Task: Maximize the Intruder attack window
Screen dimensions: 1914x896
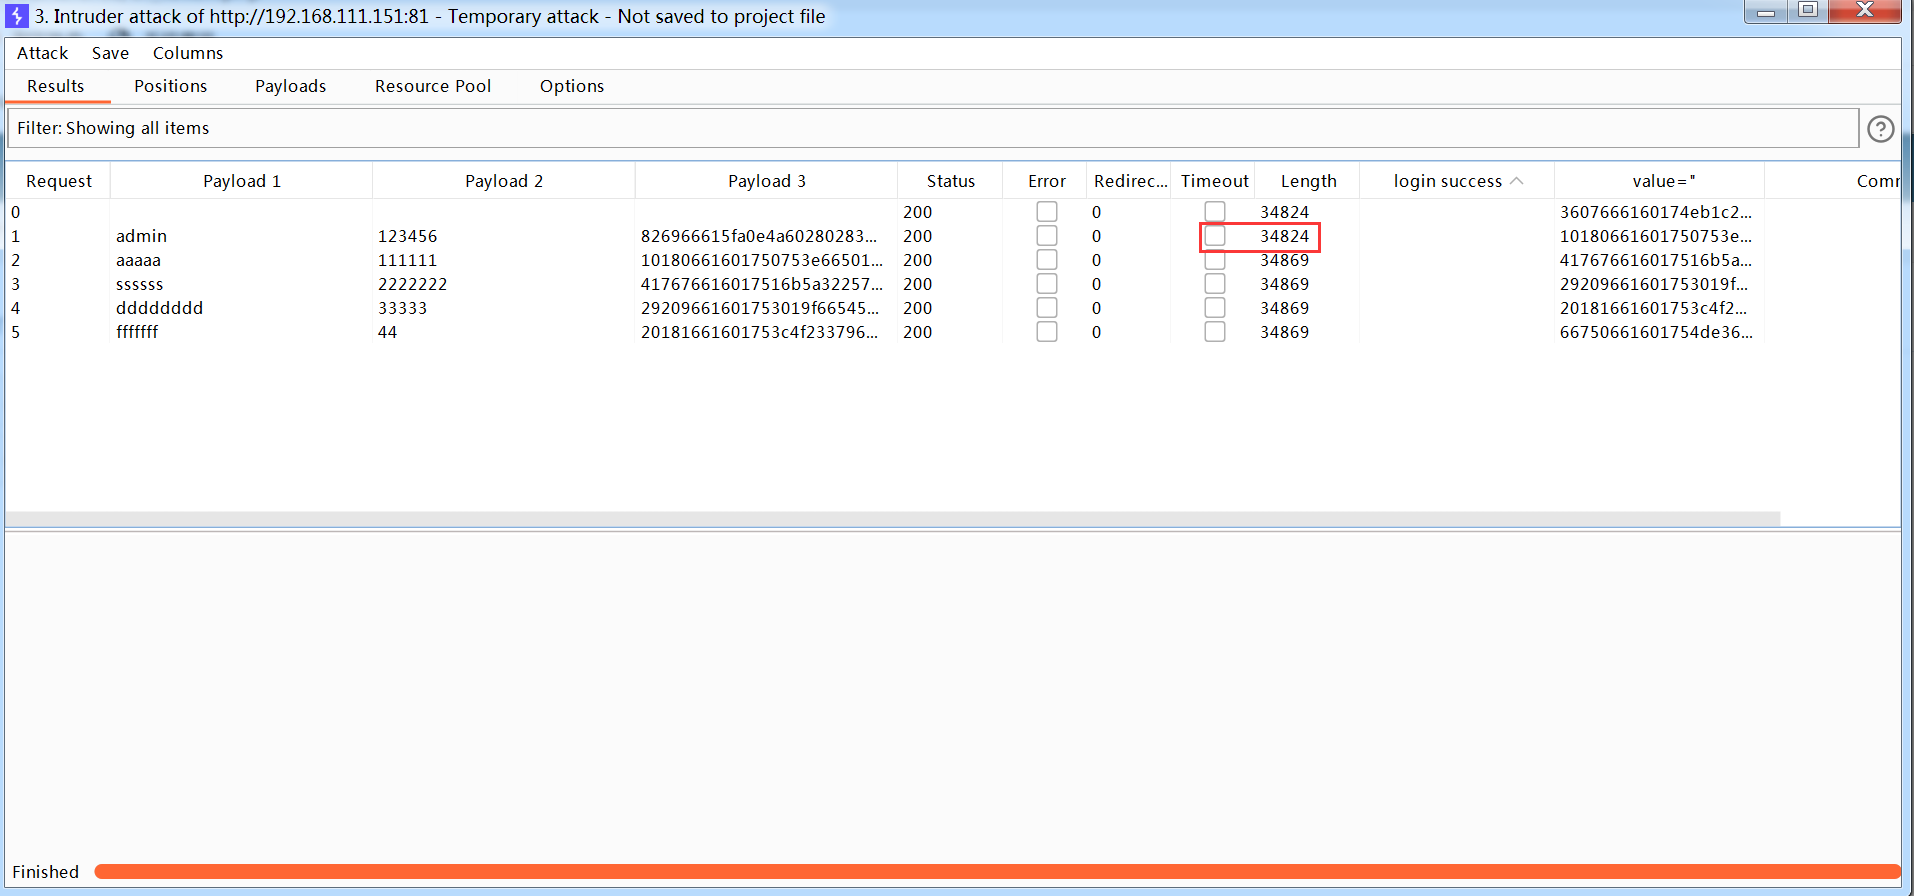Action: pos(1808,11)
